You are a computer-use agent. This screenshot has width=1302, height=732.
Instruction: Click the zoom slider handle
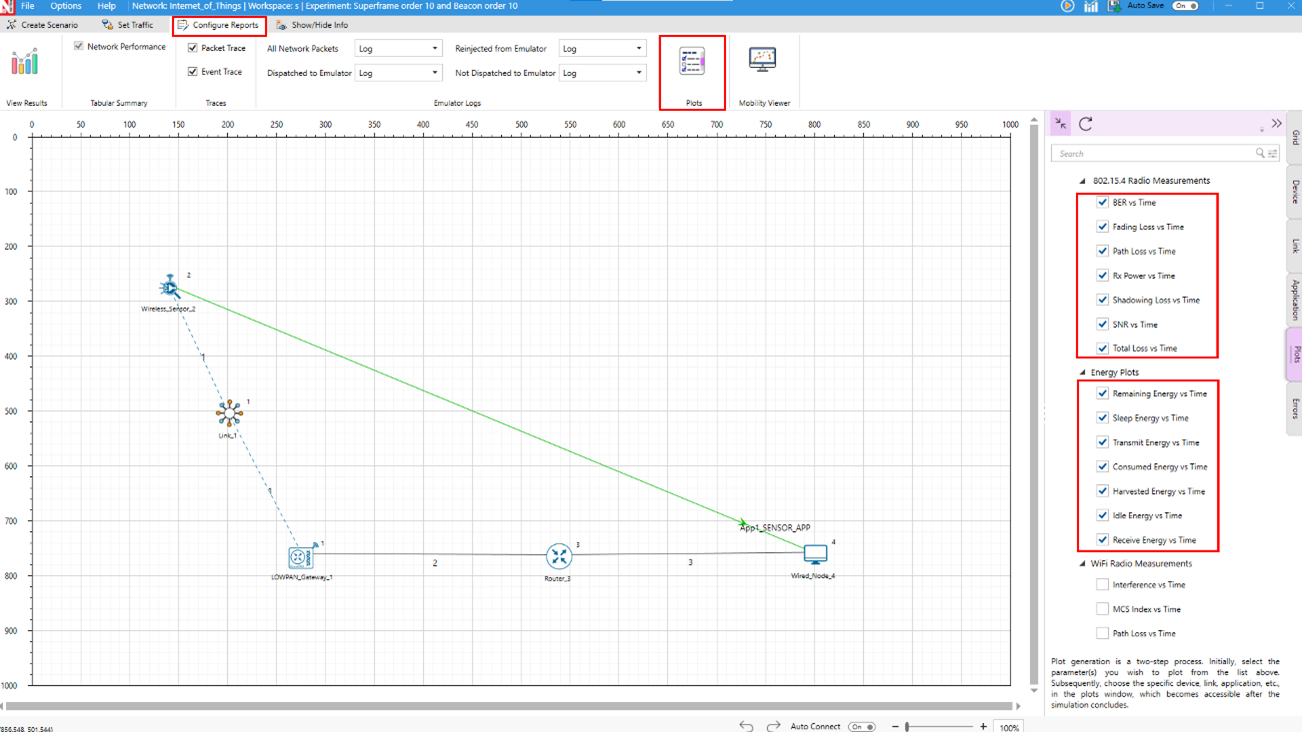(x=907, y=727)
